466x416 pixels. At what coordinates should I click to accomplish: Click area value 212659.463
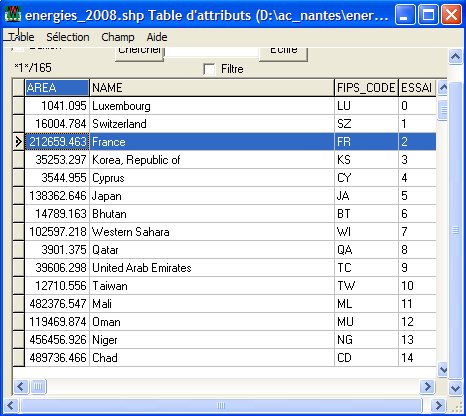pos(57,142)
